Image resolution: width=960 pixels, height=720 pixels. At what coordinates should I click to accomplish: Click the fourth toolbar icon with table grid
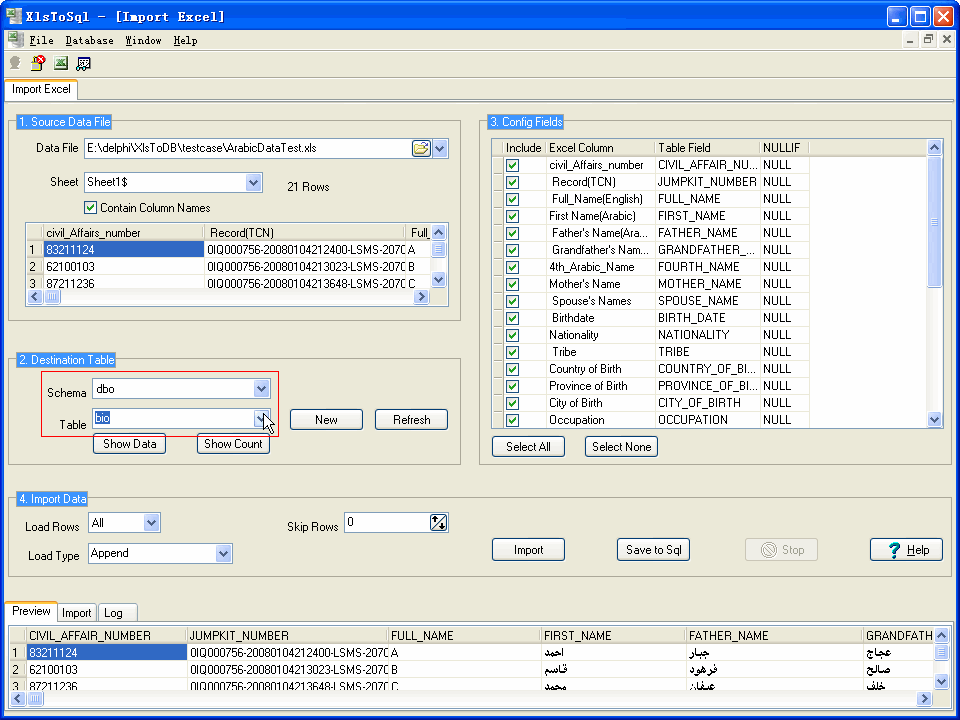(x=84, y=63)
